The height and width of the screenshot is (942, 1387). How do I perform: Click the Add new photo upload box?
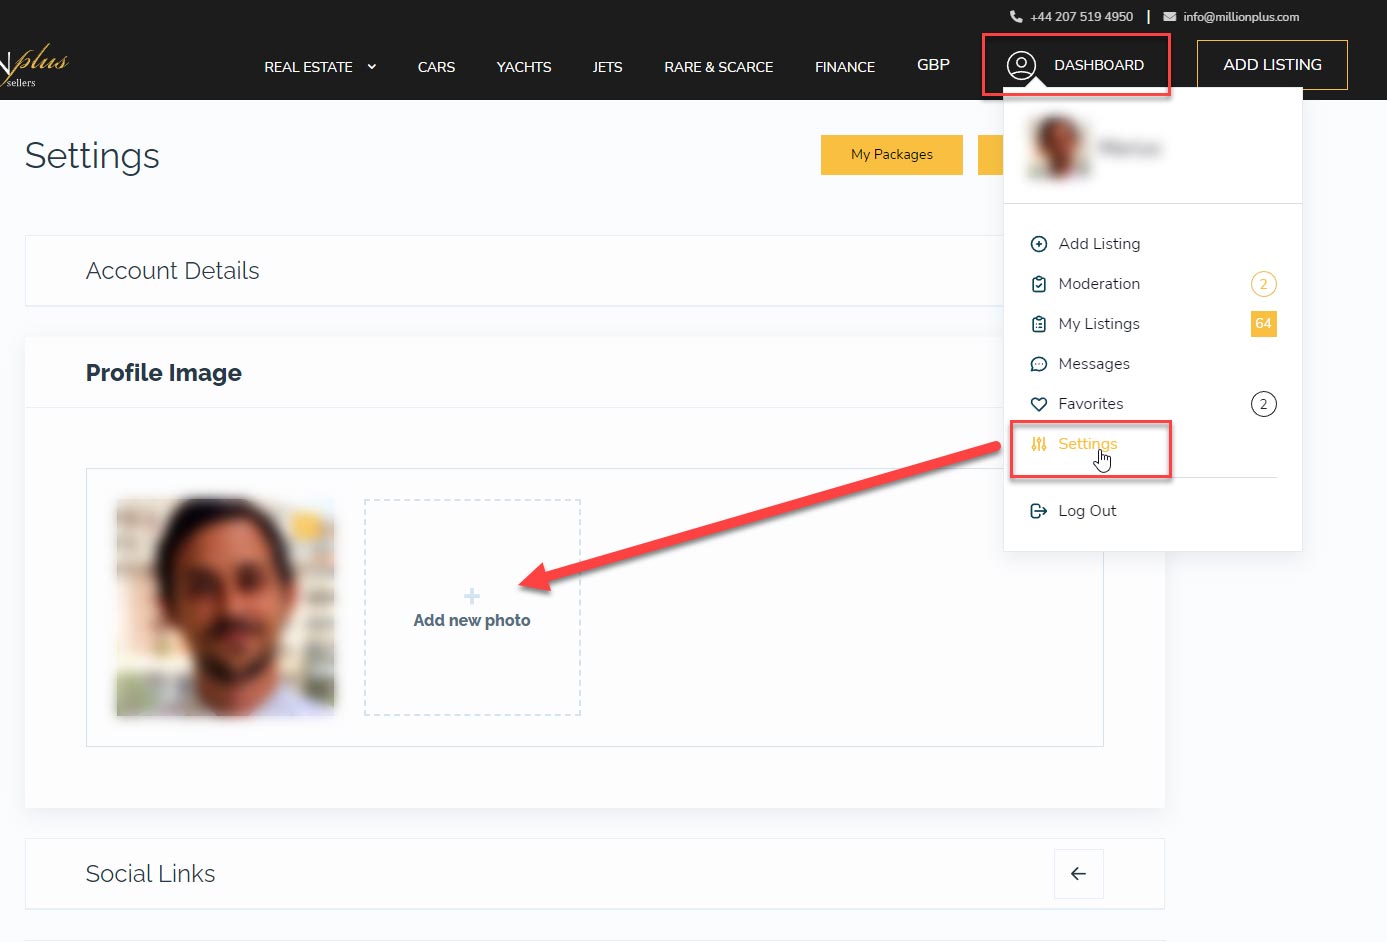tap(472, 608)
